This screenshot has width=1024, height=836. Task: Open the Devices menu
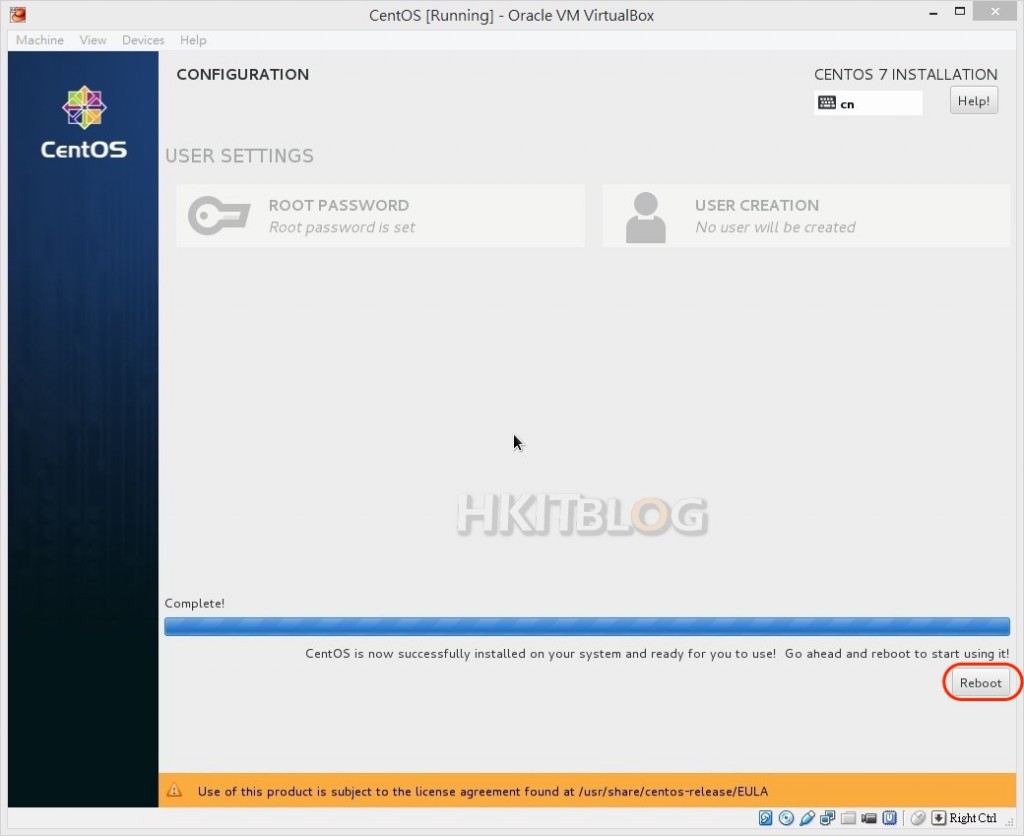coord(143,40)
